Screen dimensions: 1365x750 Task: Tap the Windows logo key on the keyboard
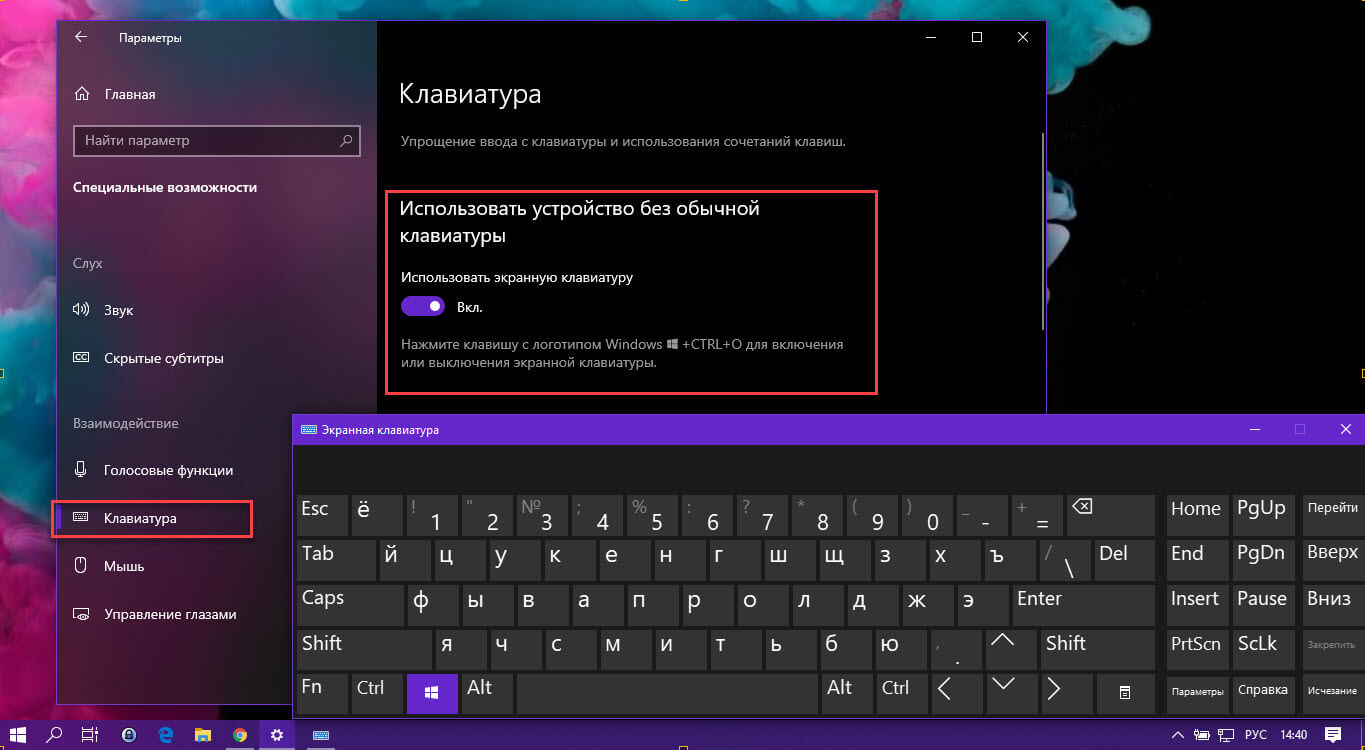coord(432,694)
